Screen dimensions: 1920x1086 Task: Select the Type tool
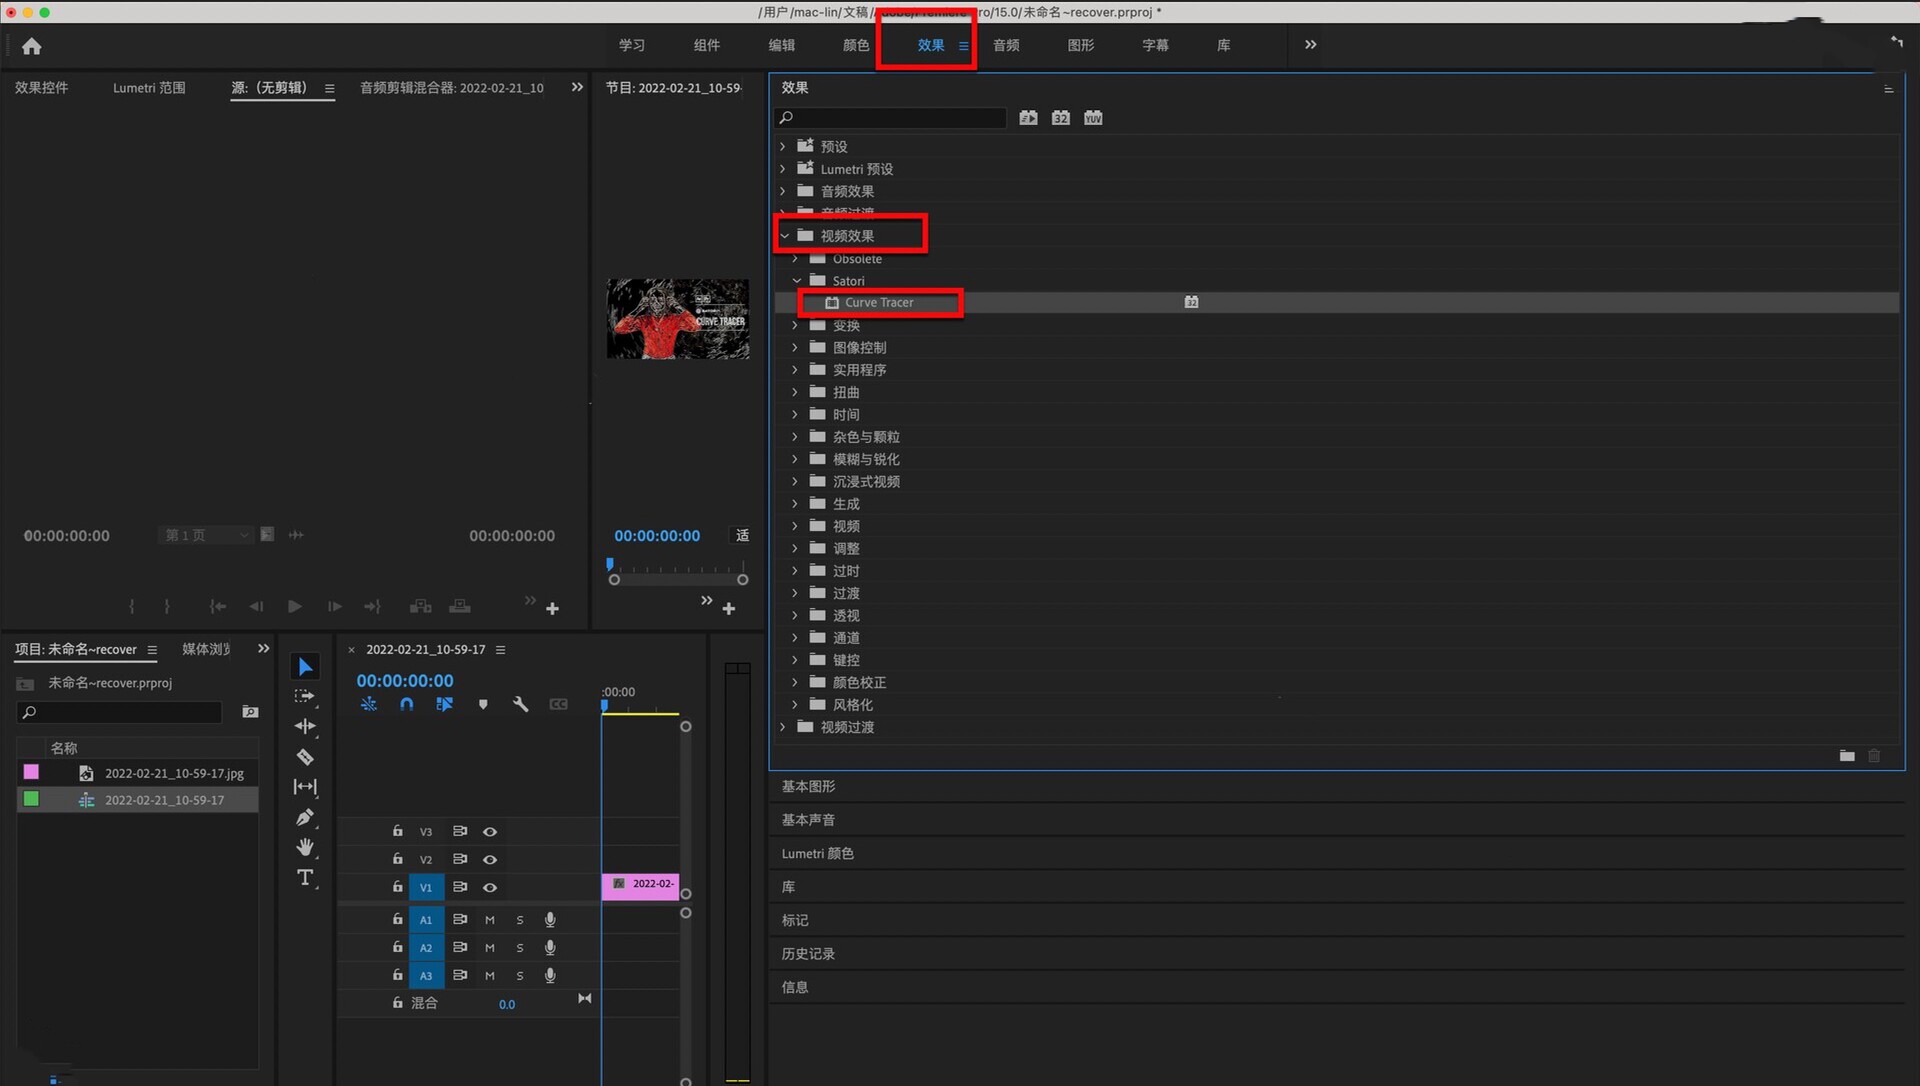305,877
